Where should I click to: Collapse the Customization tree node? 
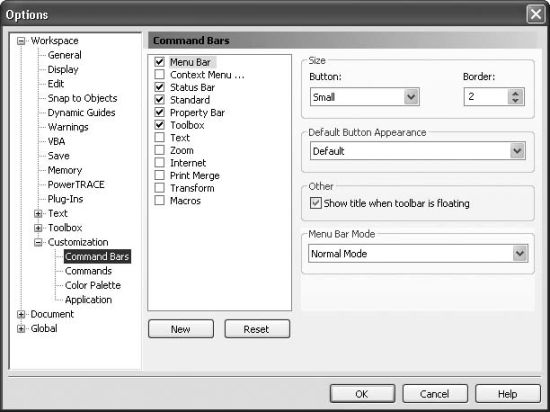click(x=38, y=242)
